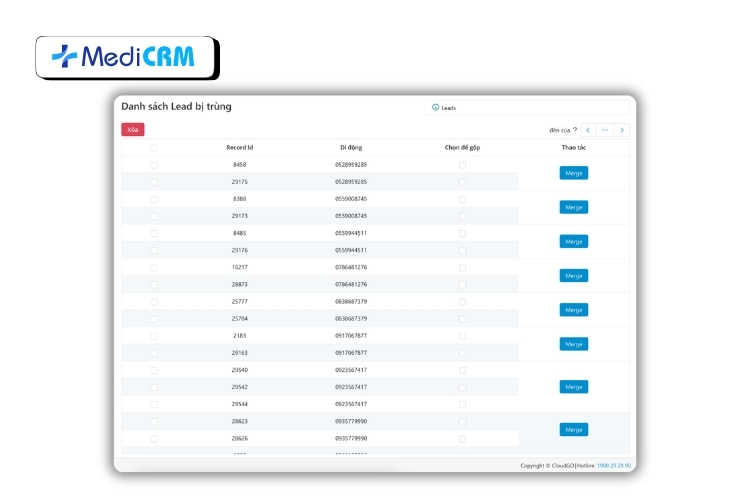Image resolution: width=750 pixels, height=500 pixels.
Task: Merge the duplicates with phone 0935779990
Action: click(574, 430)
